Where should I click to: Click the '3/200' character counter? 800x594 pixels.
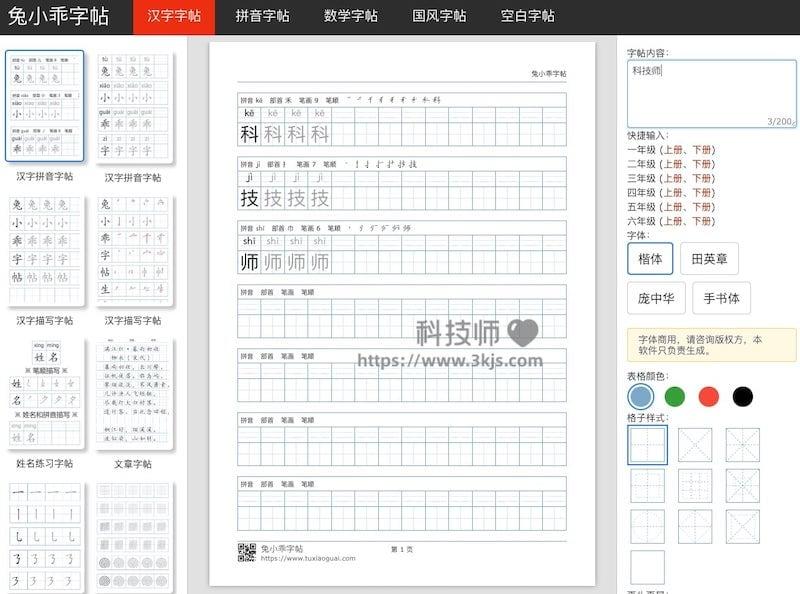pos(780,121)
